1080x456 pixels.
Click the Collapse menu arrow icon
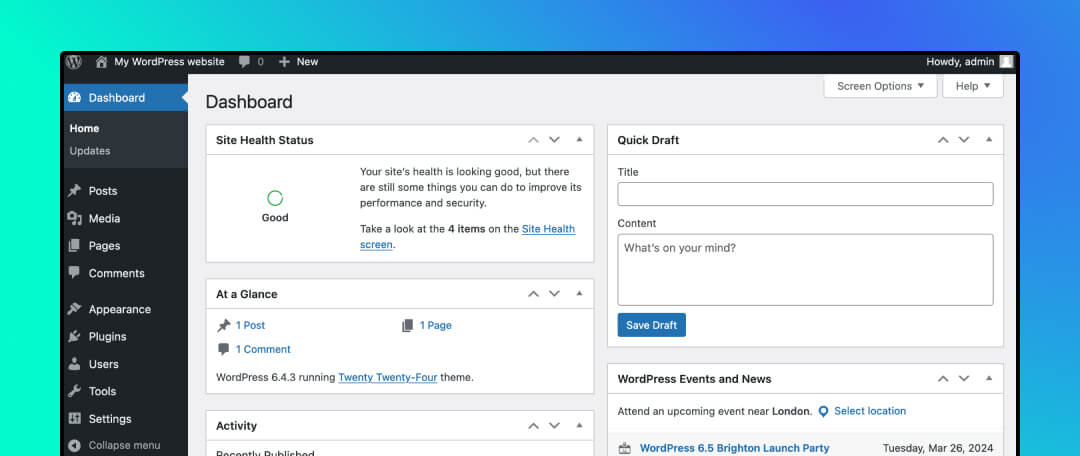click(x=74, y=446)
